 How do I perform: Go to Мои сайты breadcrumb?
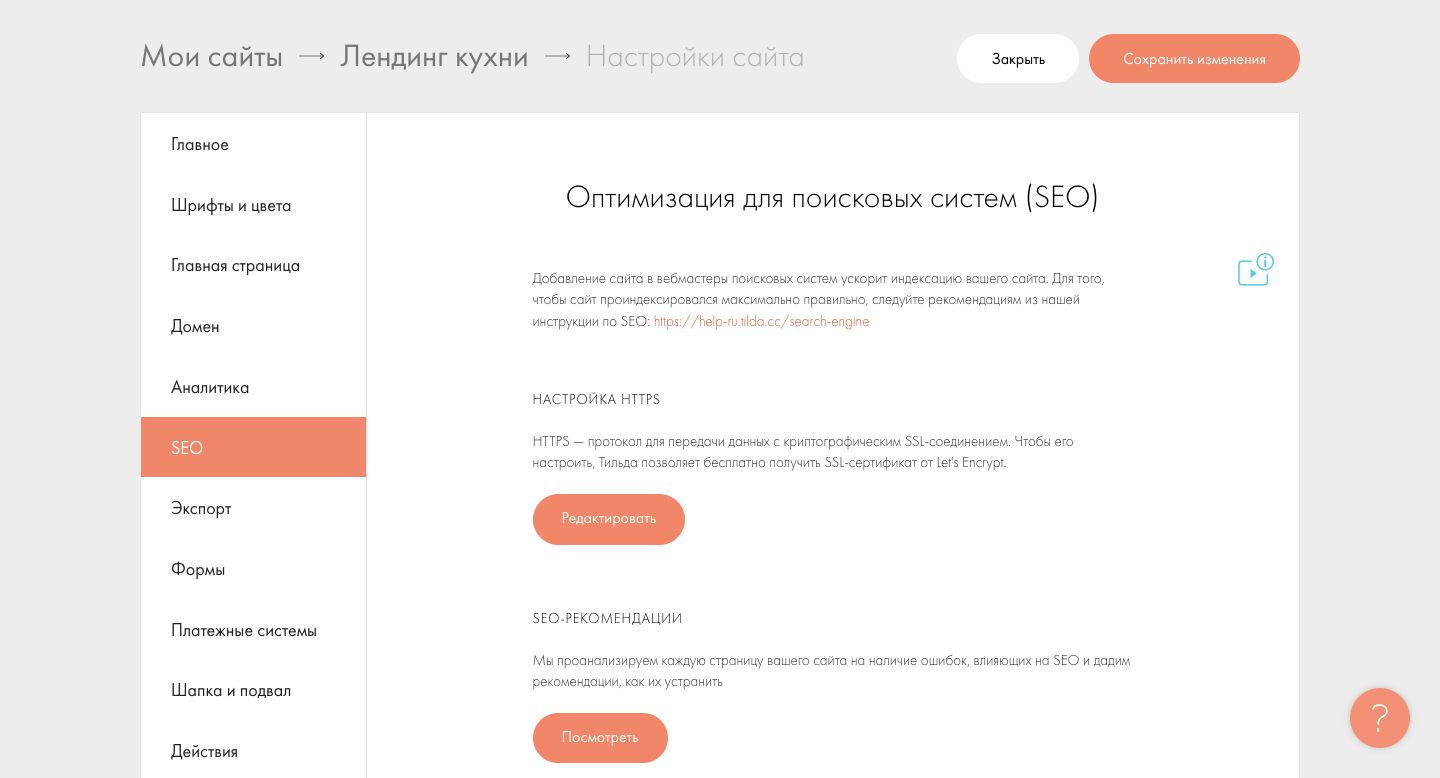pos(212,57)
